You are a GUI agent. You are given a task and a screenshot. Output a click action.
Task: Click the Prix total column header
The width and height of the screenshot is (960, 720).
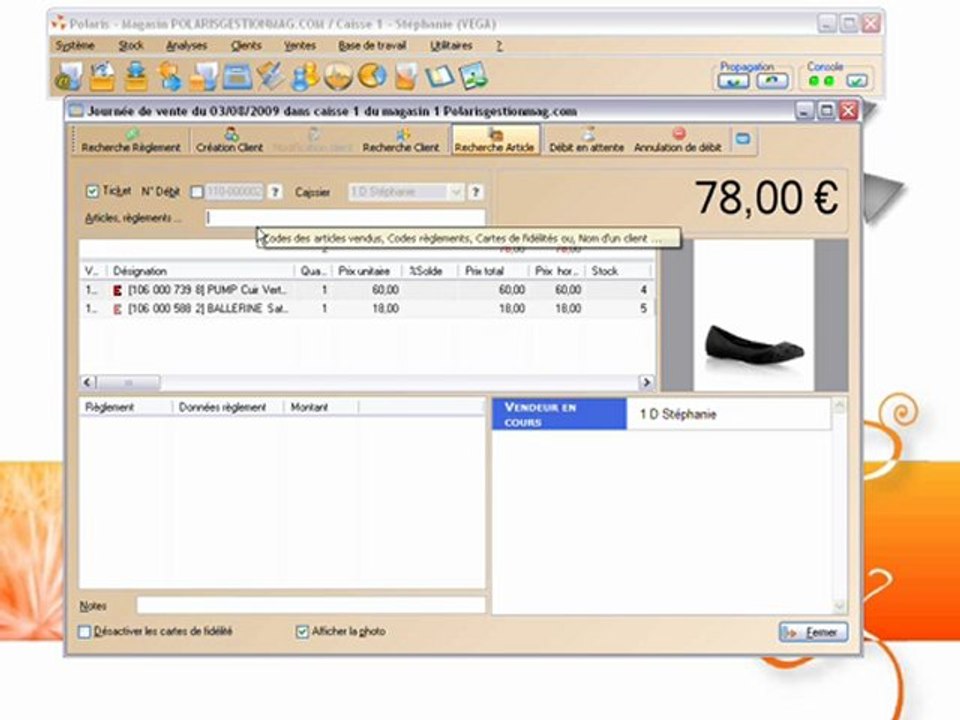pos(492,271)
